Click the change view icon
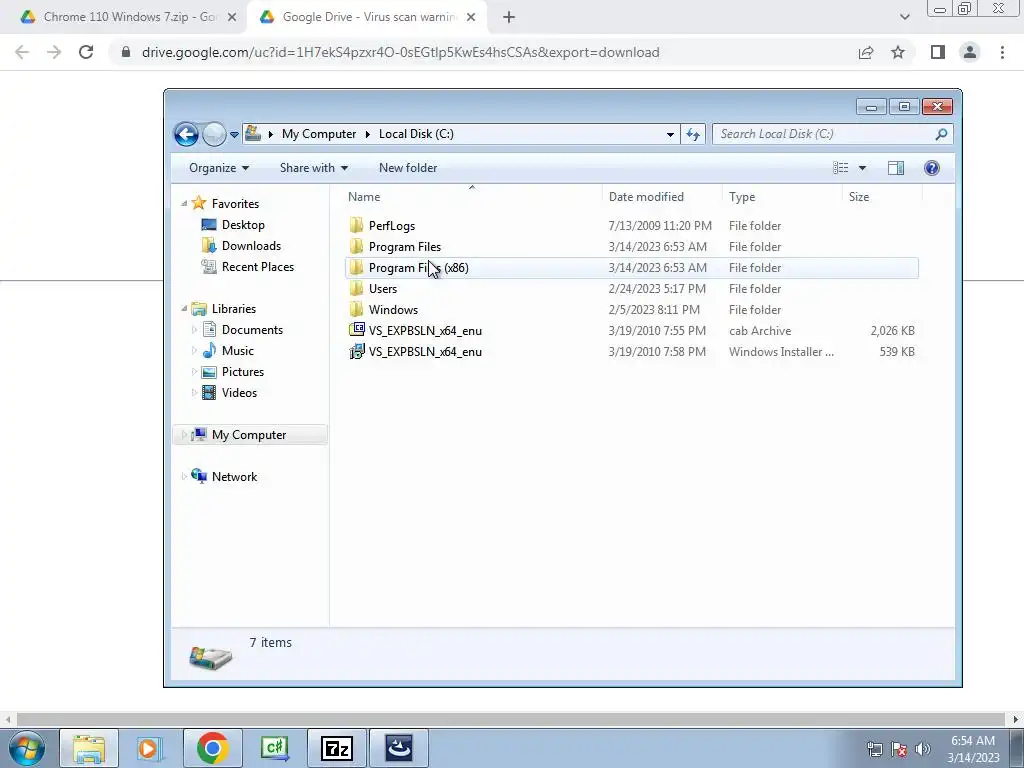The height and width of the screenshot is (768, 1024). pos(840,168)
